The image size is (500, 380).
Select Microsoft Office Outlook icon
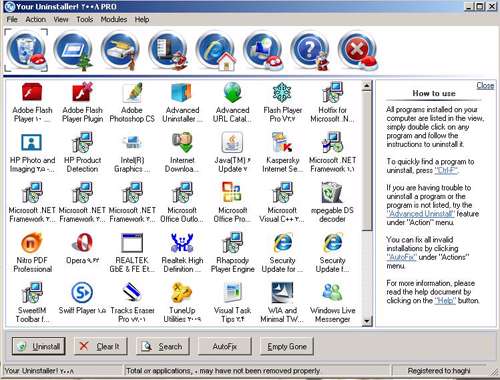182,192
